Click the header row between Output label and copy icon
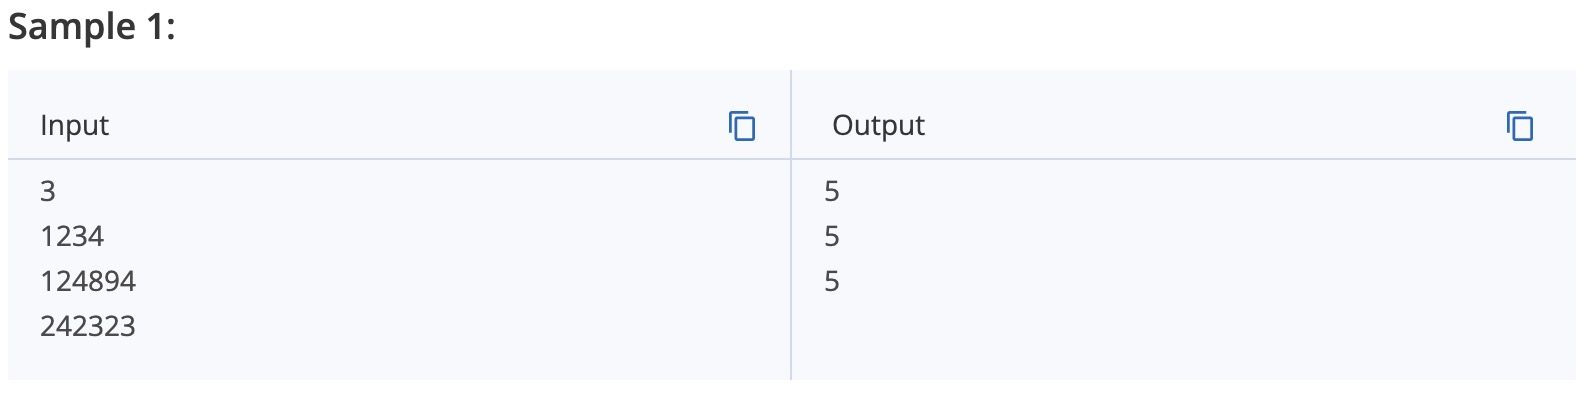The width and height of the screenshot is (1588, 400). click(1215, 125)
